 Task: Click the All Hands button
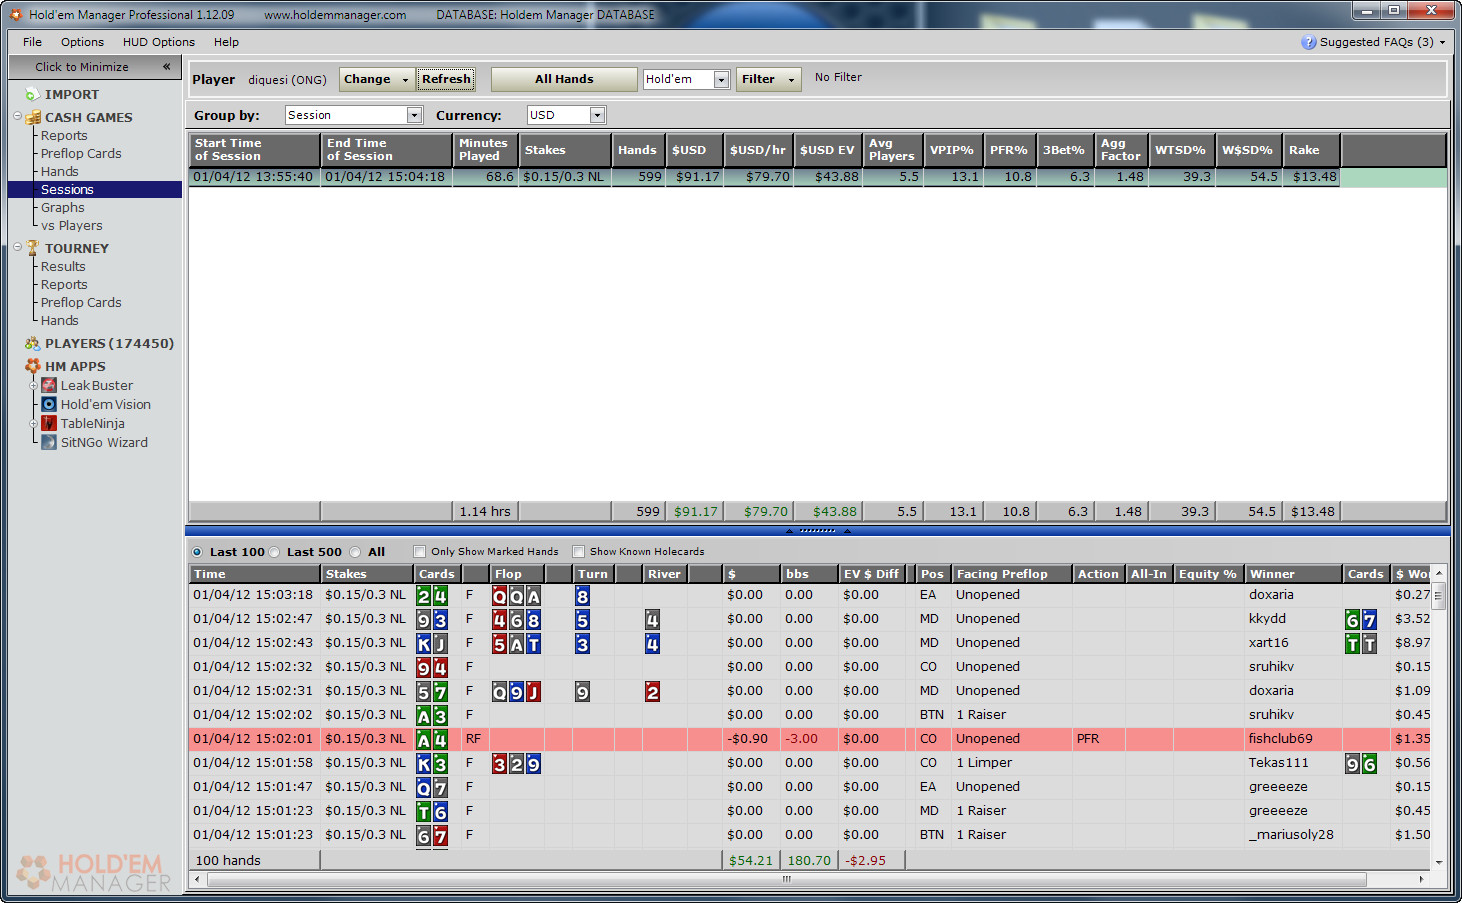point(564,79)
